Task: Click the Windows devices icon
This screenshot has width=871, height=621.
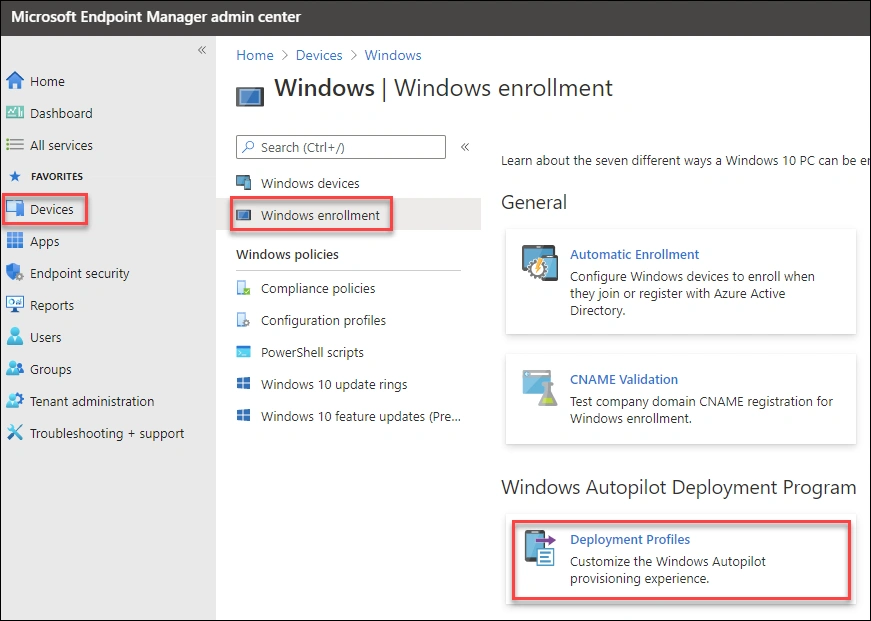Action: pyautogui.click(x=244, y=183)
